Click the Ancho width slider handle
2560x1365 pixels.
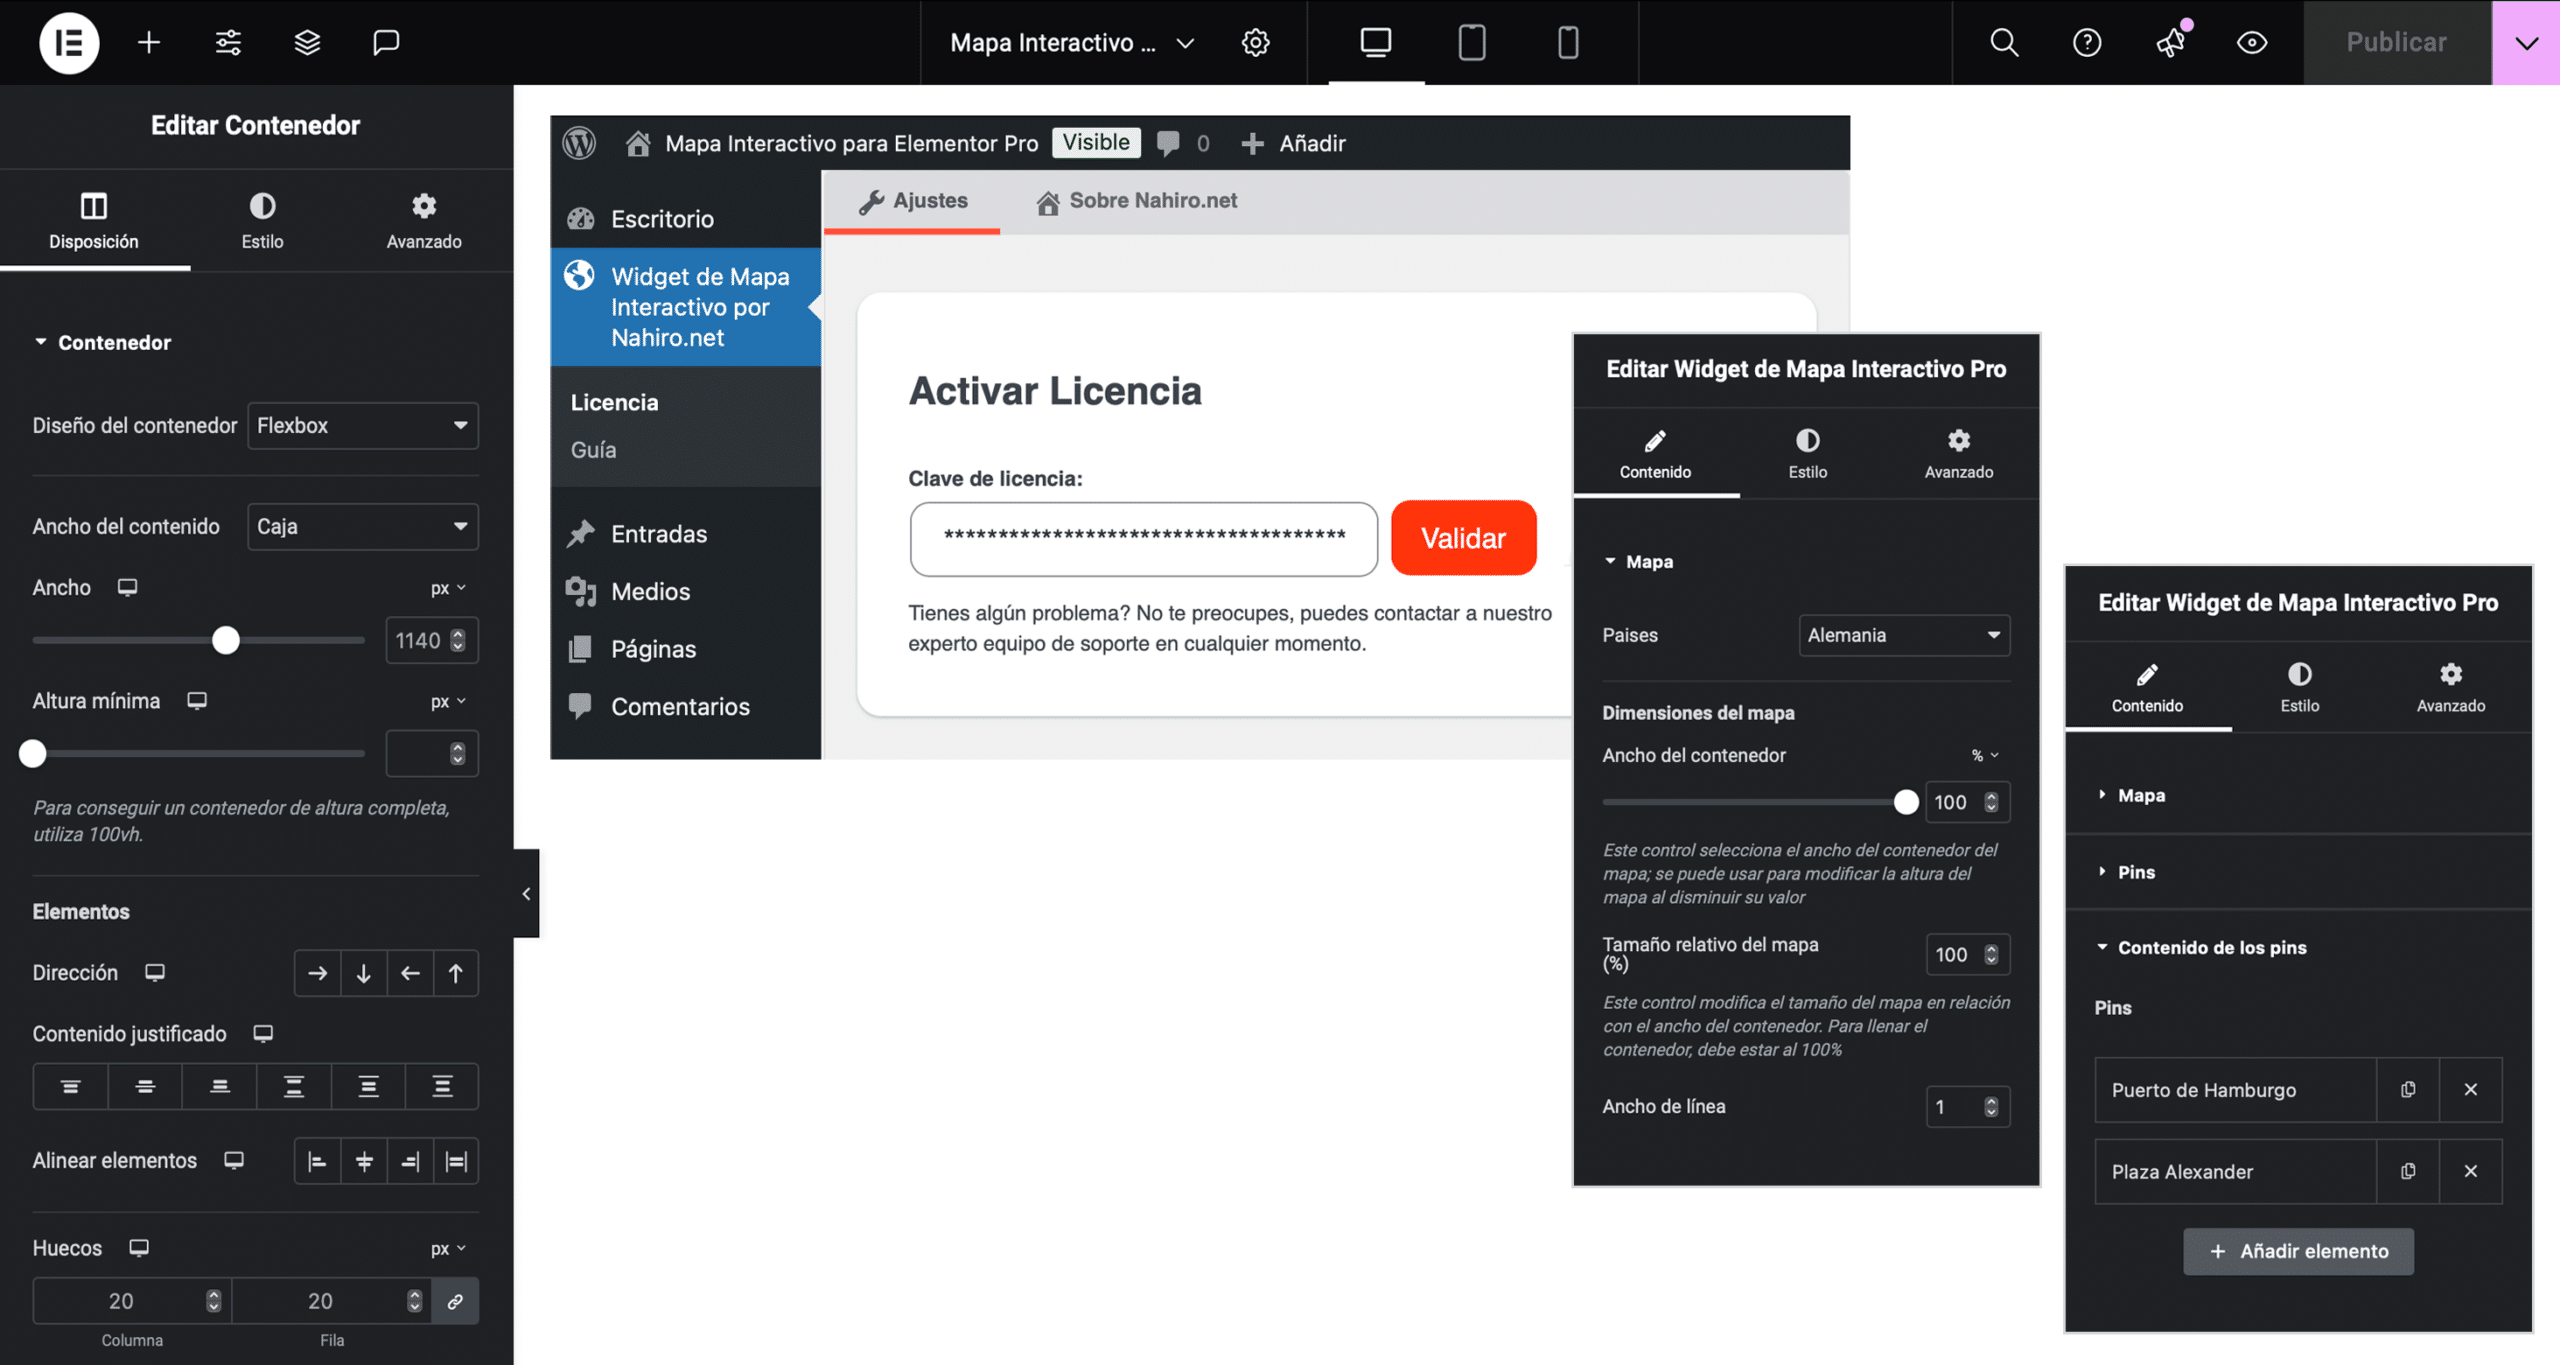(x=226, y=640)
